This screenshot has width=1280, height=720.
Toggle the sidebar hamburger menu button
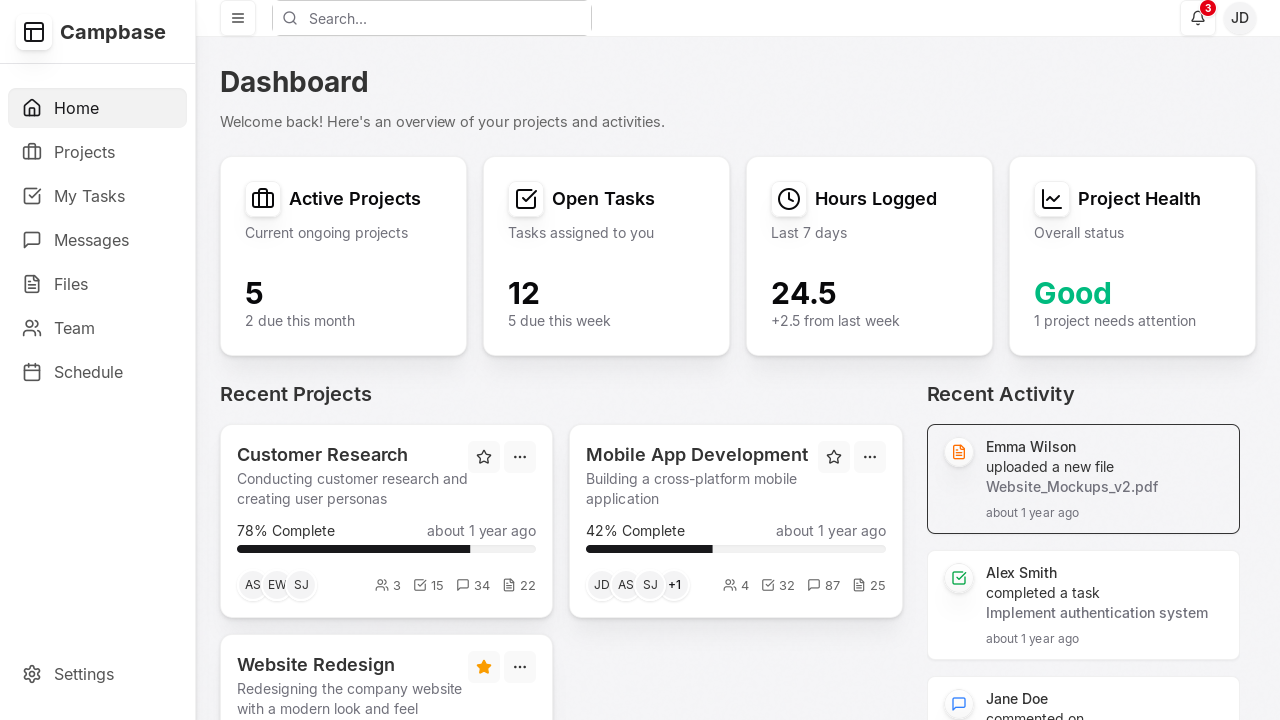pyautogui.click(x=238, y=18)
